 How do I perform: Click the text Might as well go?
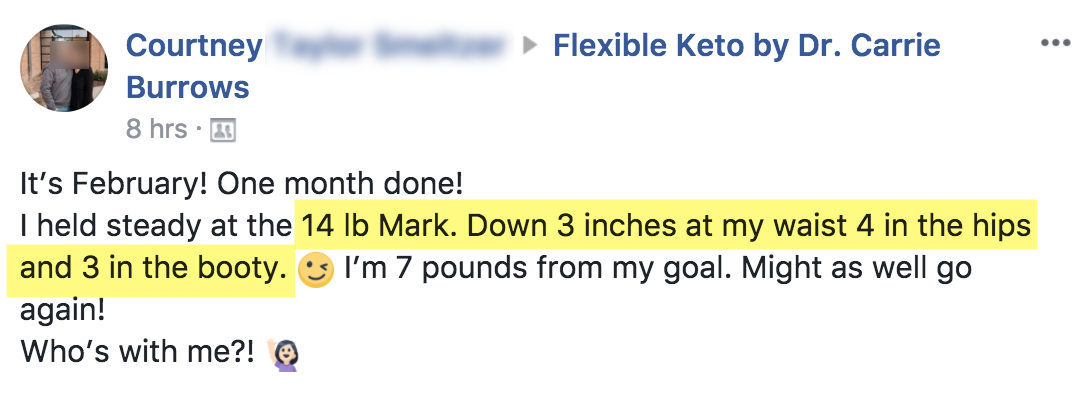click(x=856, y=268)
